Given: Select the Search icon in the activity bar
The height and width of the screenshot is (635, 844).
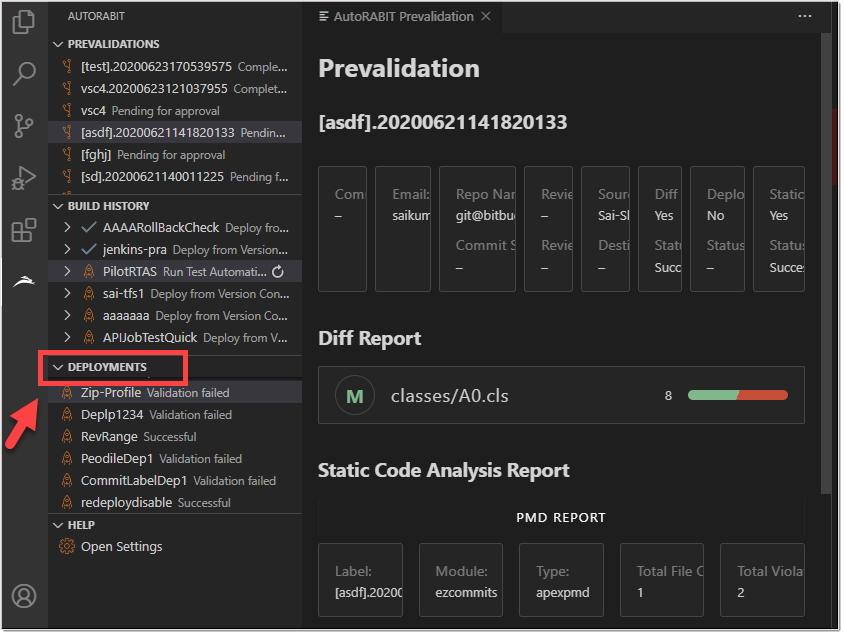Looking at the screenshot, I should click(24, 74).
